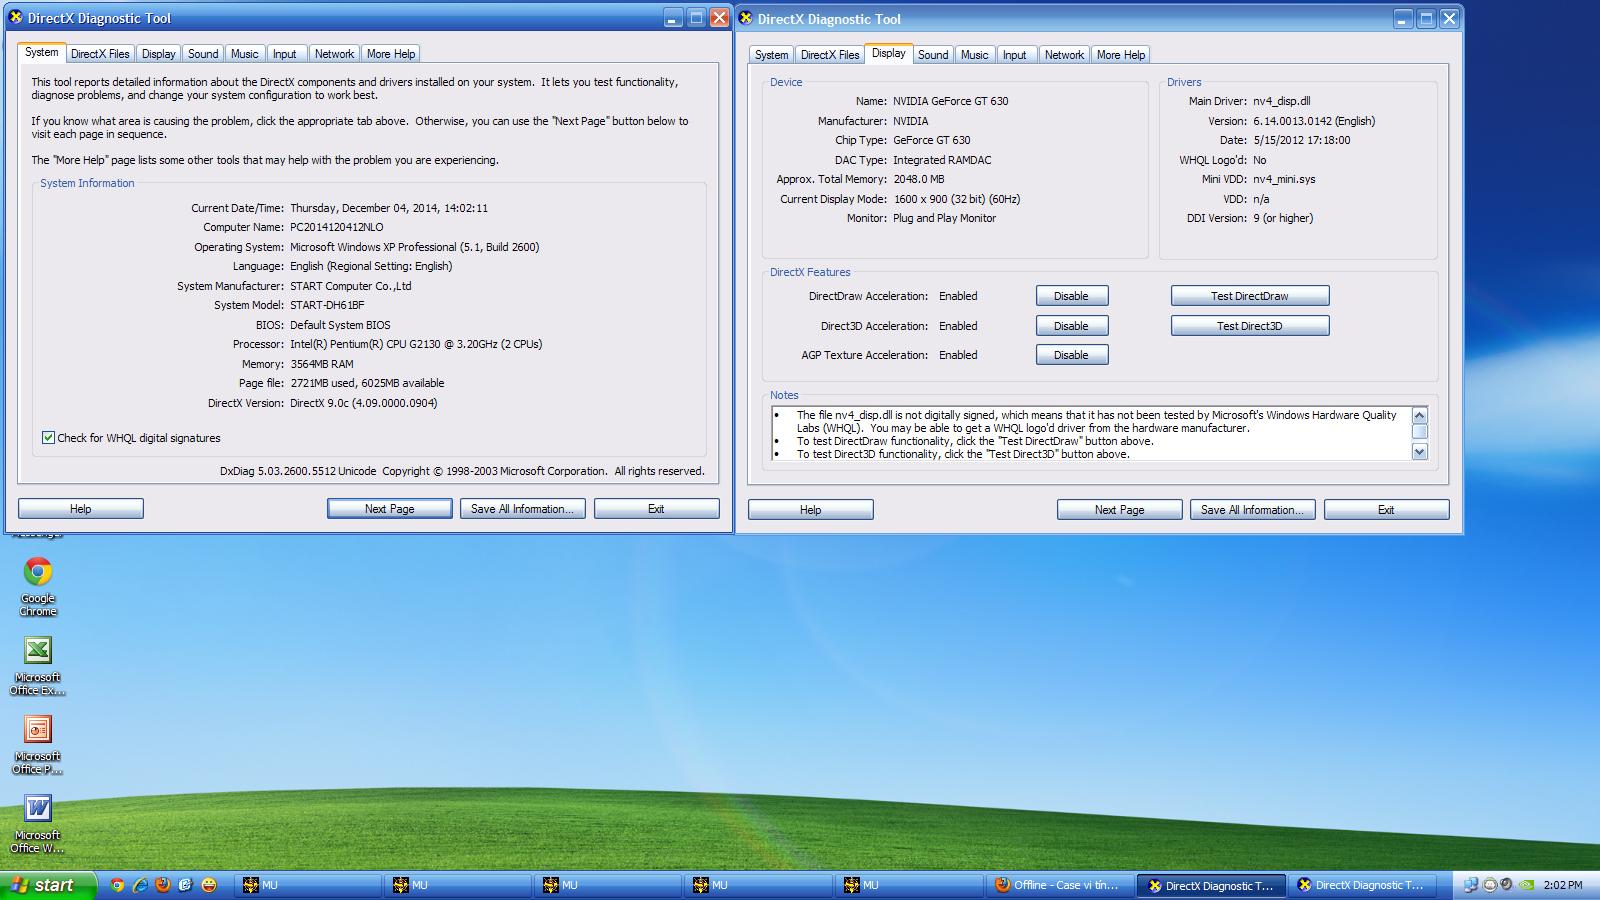Run the Test Direct3D button
This screenshot has height=900, width=1600.
(1250, 326)
